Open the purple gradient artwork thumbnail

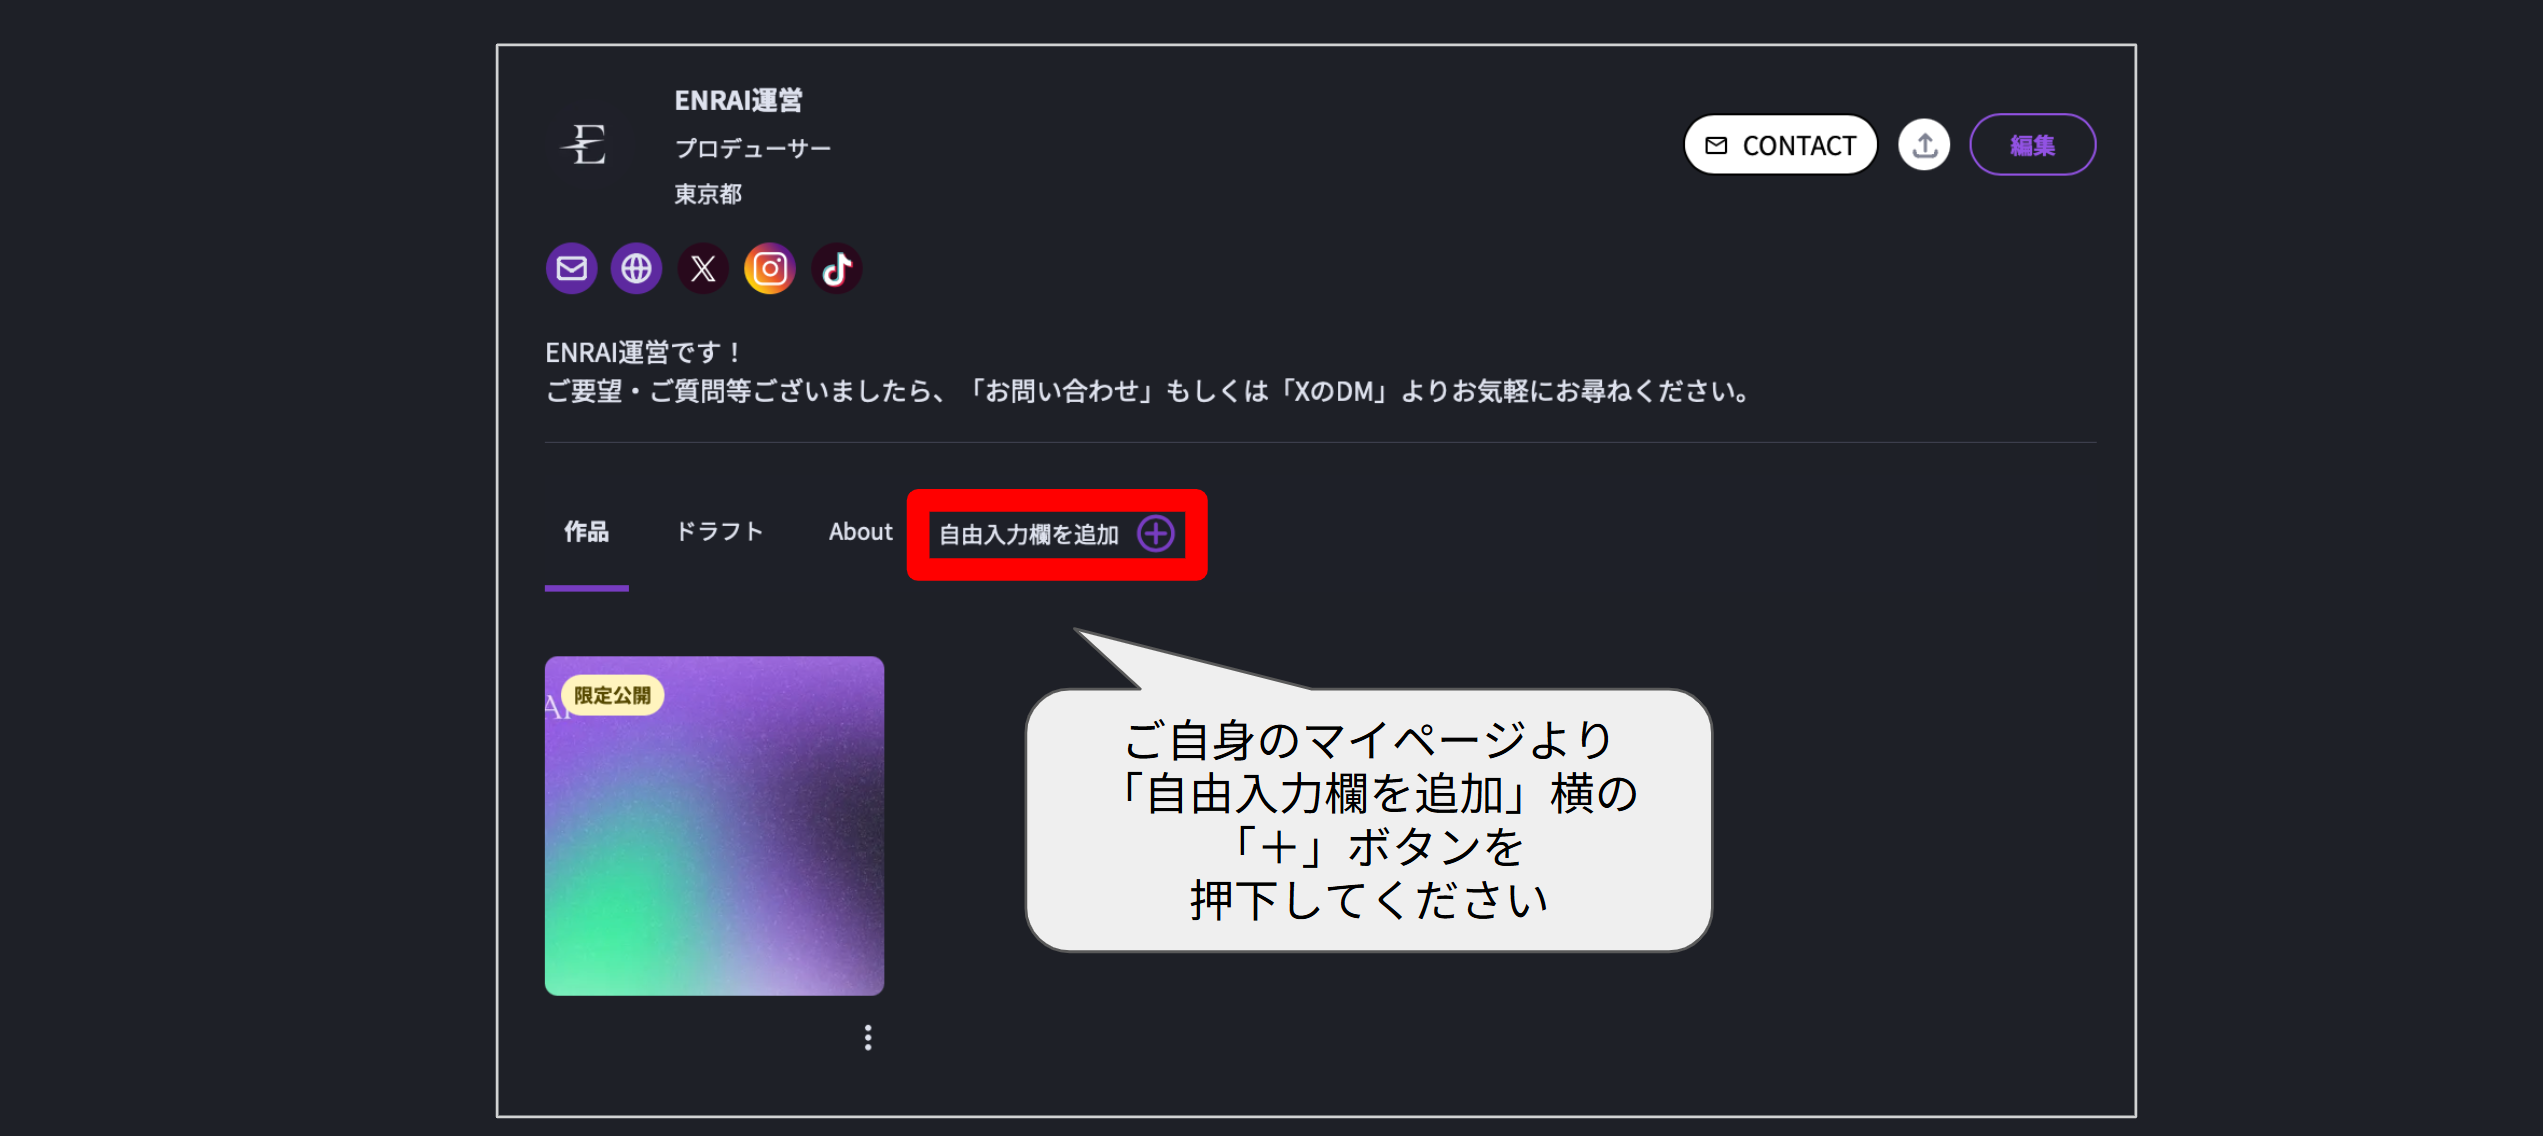pyautogui.click(x=714, y=826)
